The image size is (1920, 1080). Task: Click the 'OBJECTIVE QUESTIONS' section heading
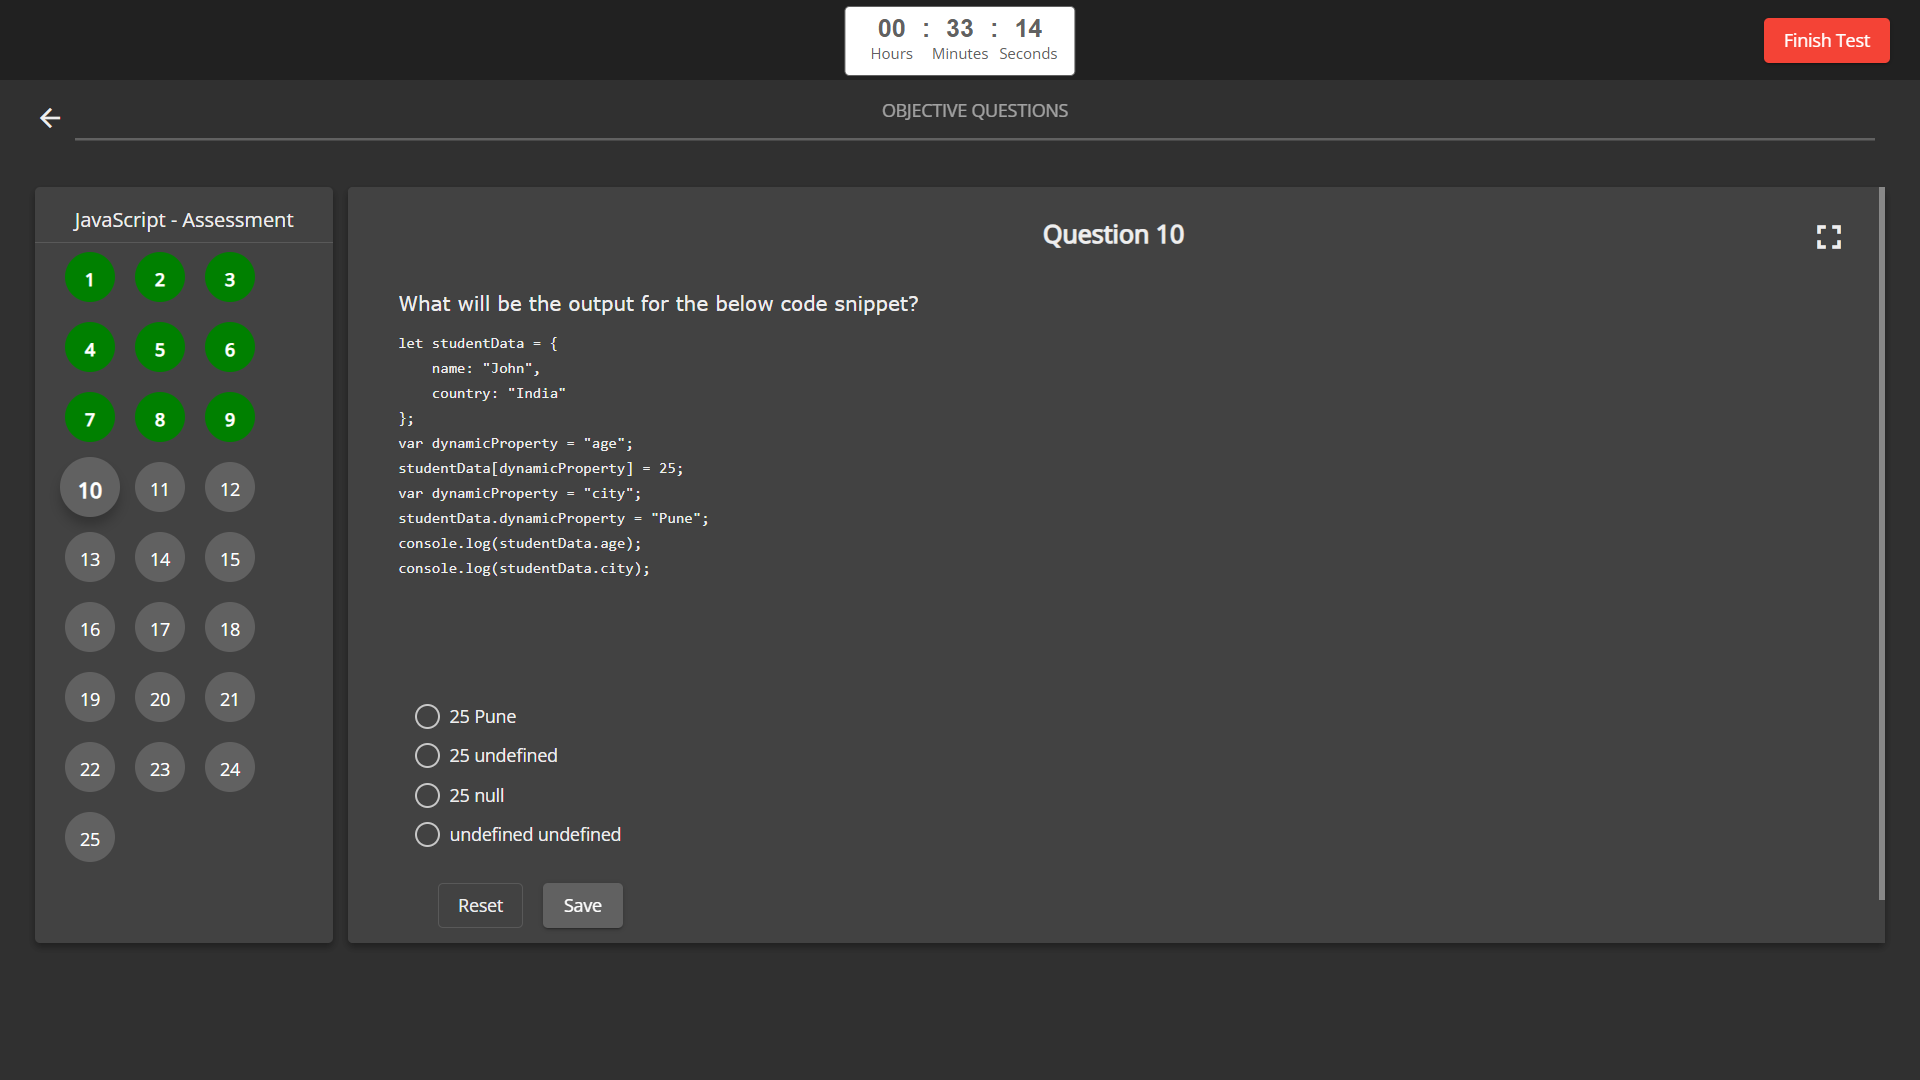[x=975, y=111]
